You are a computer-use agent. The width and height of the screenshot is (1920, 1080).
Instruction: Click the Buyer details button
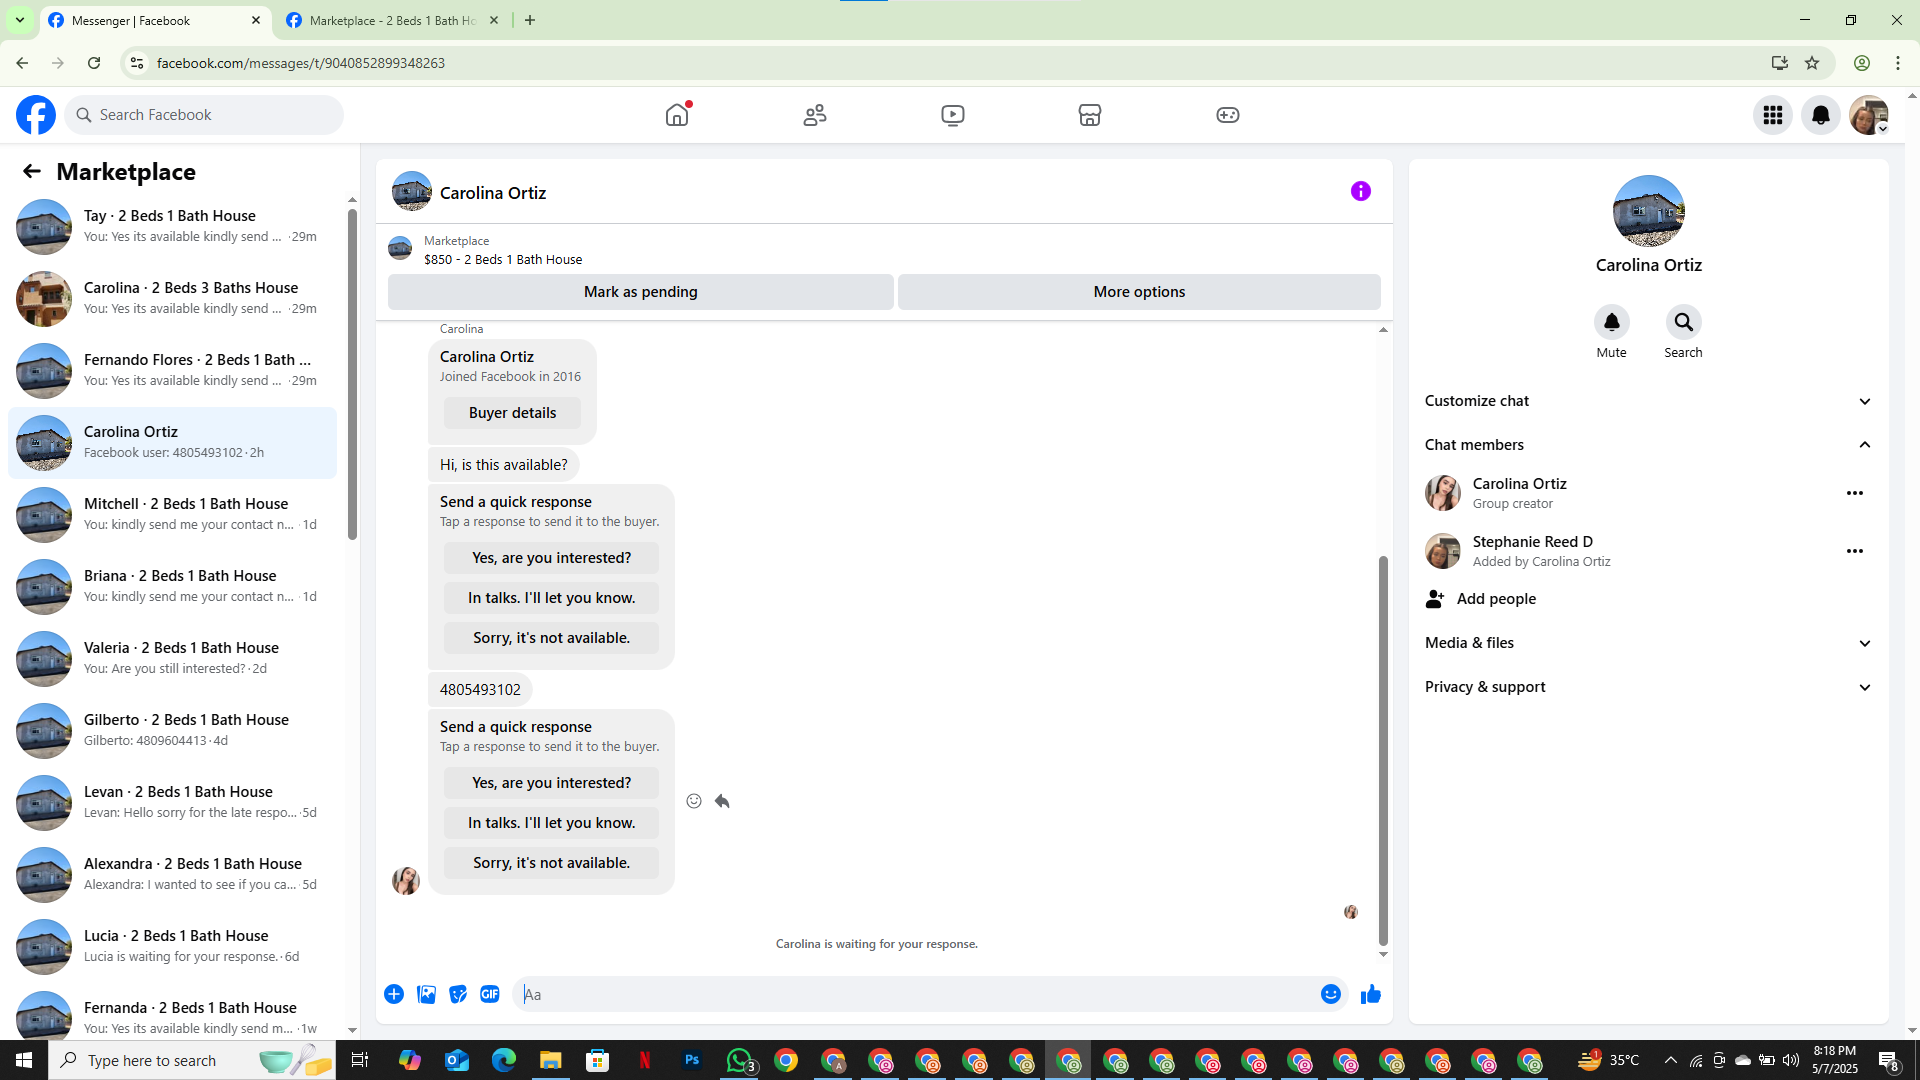click(x=512, y=413)
